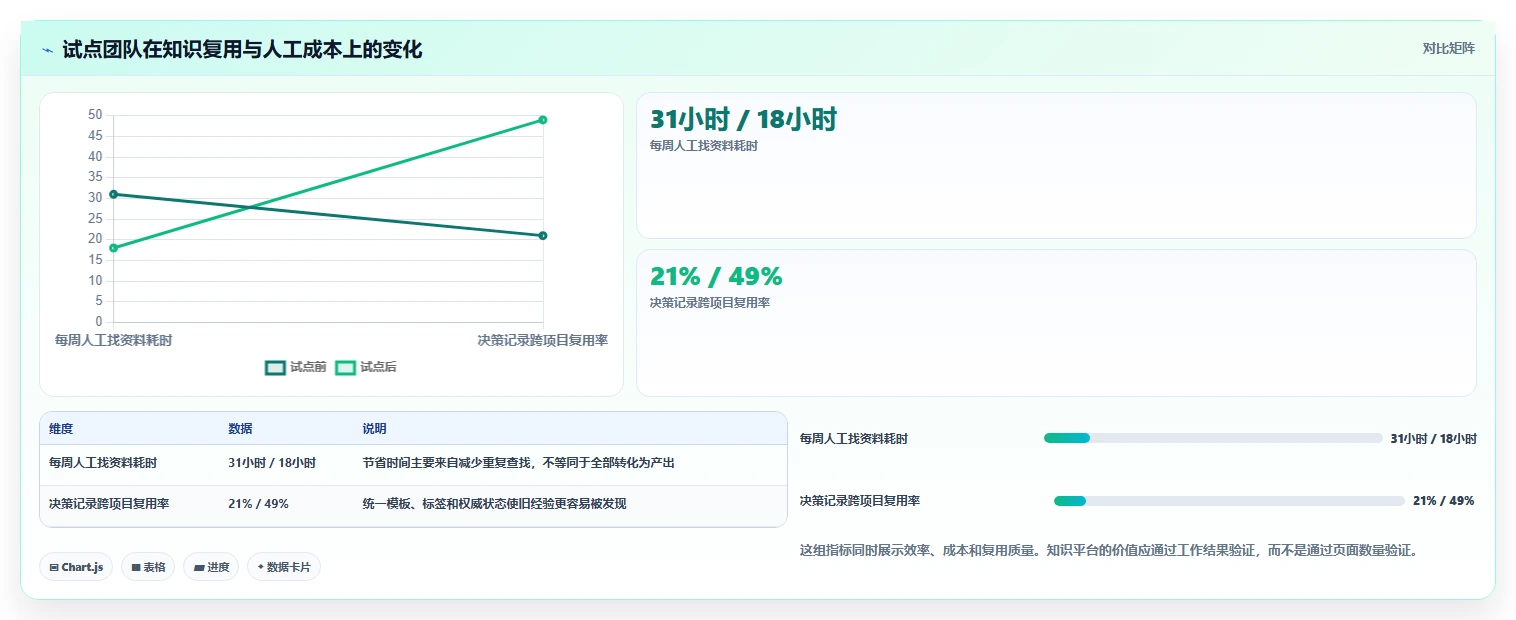Click the 31小时 / 18小时 value beside progress bar
1516x620 pixels.
tap(1433, 438)
